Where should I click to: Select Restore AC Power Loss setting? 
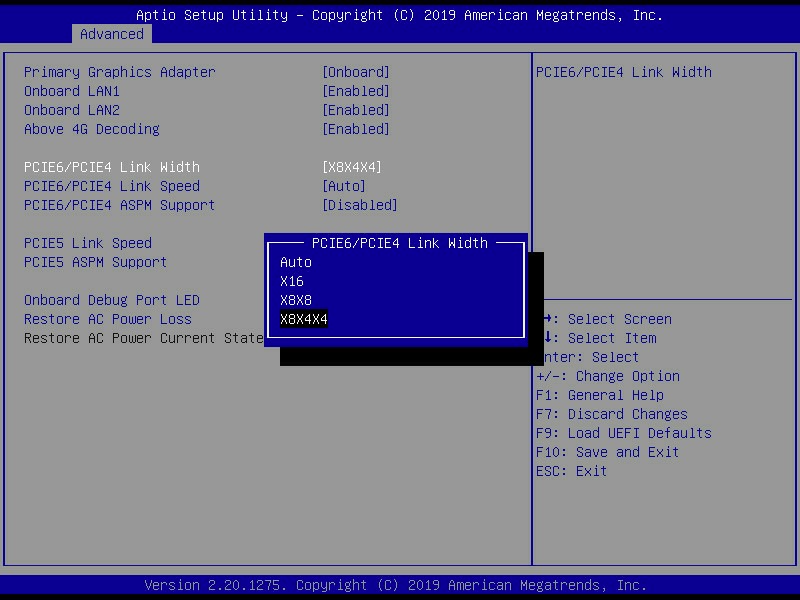108,319
